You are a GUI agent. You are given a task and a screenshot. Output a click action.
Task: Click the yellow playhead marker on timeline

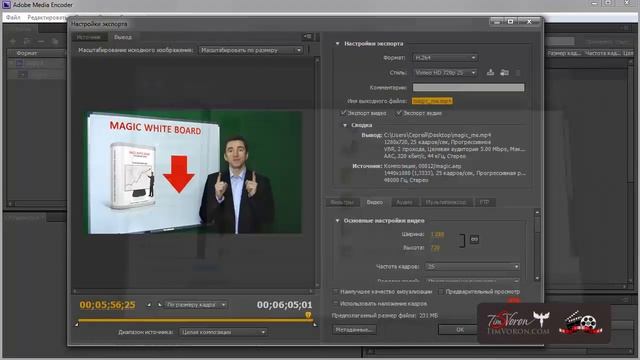[308, 315]
